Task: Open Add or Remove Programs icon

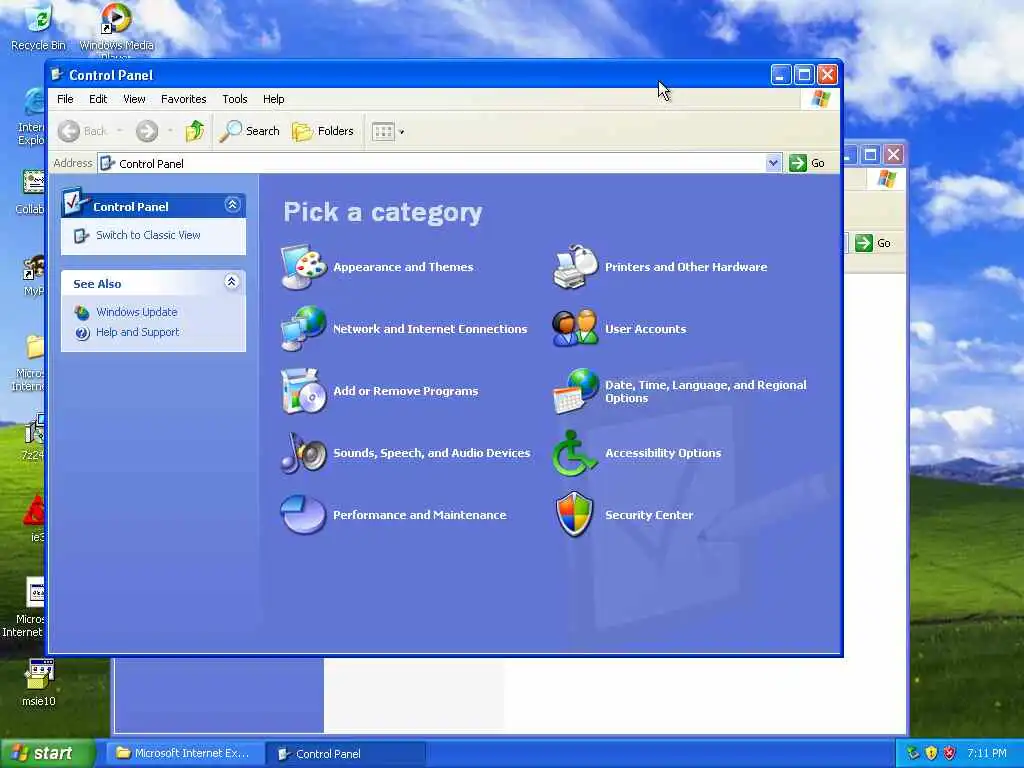Action: pyautogui.click(x=303, y=391)
